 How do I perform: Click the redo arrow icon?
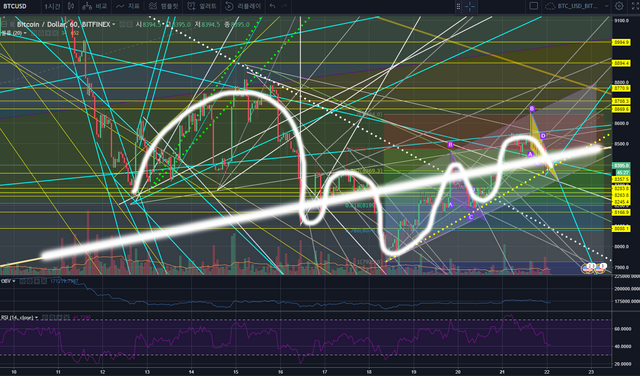coord(284,6)
